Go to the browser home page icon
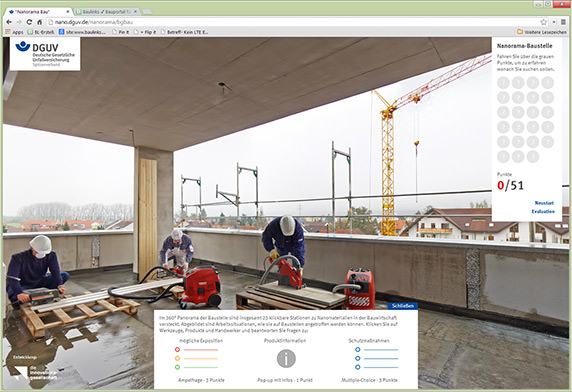Viewport: 572px width, 392px height. [39, 22]
